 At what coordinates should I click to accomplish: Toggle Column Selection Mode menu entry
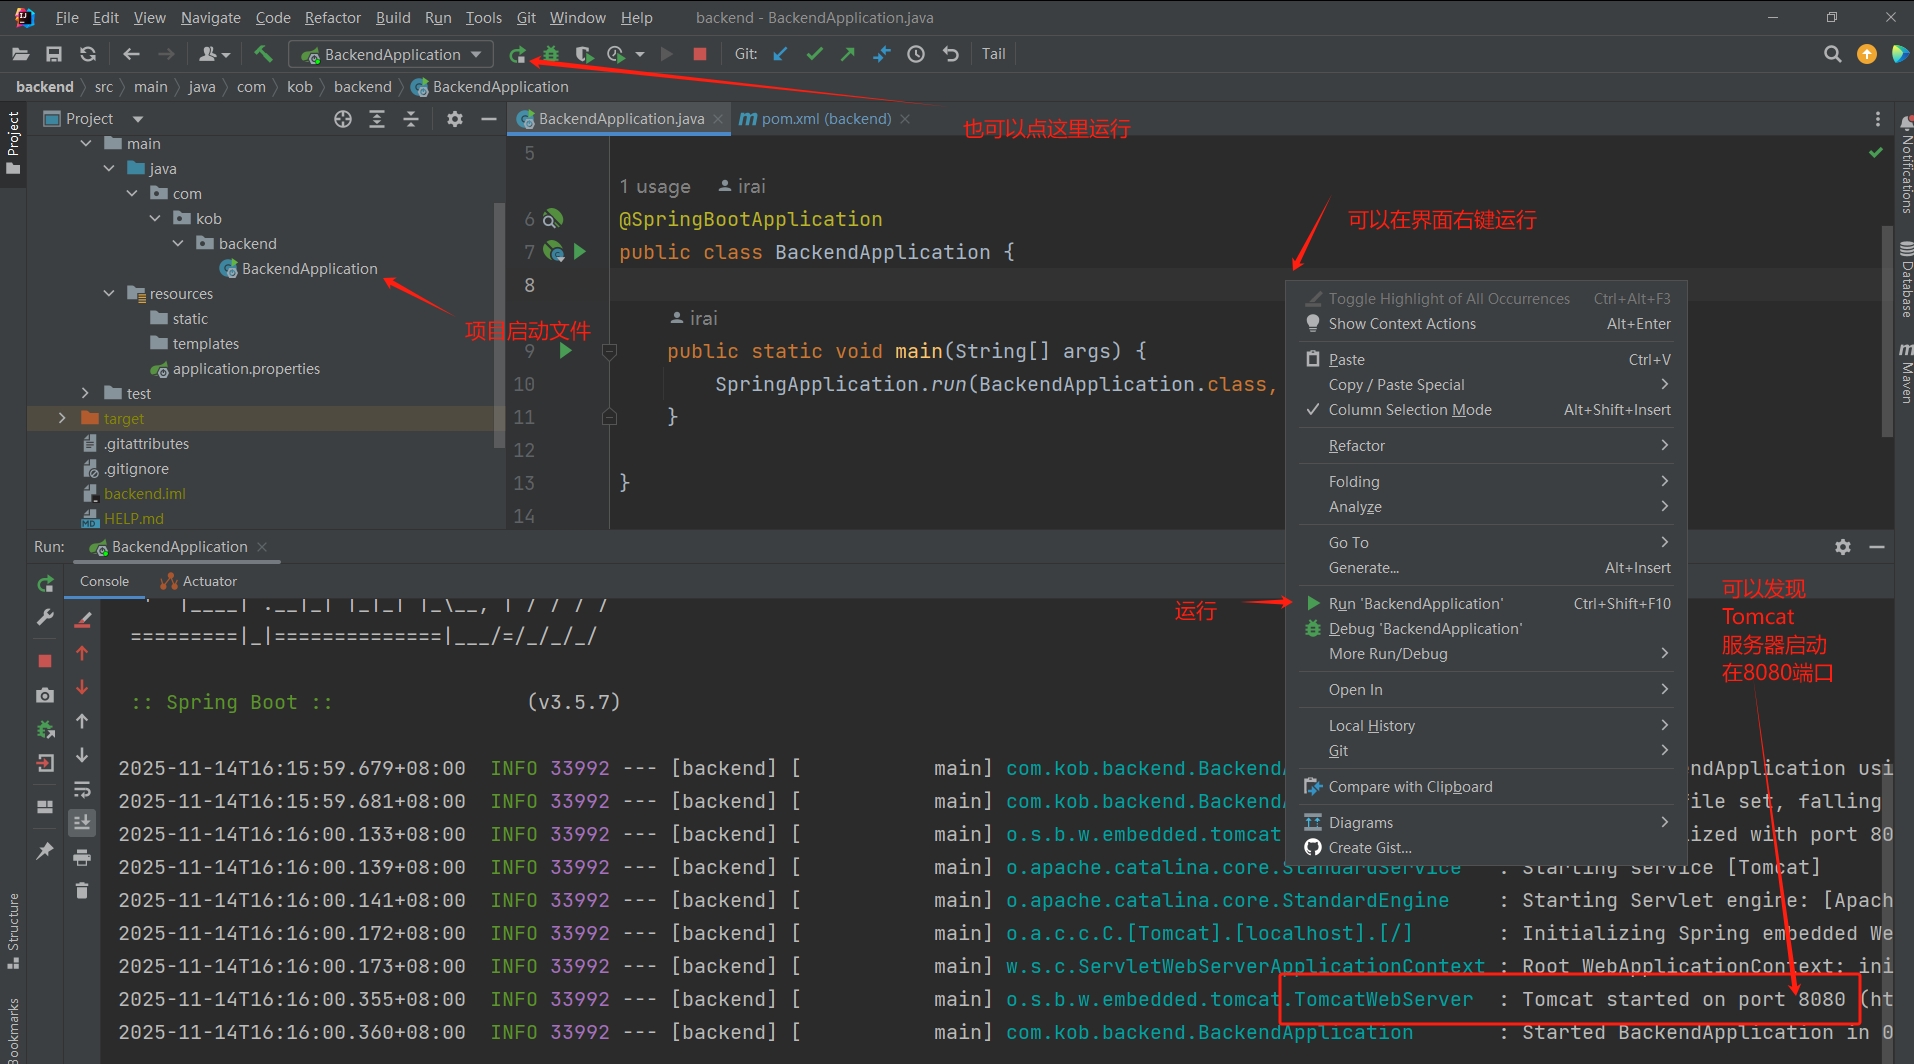(x=1409, y=410)
